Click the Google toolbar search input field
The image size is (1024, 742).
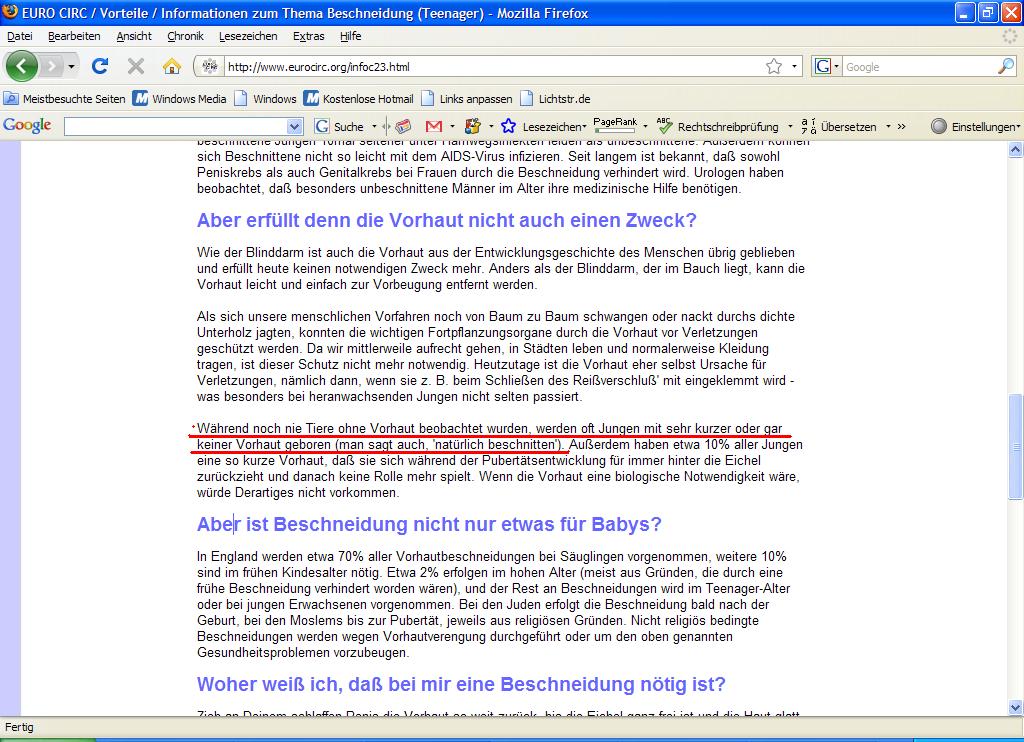coord(176,127)
